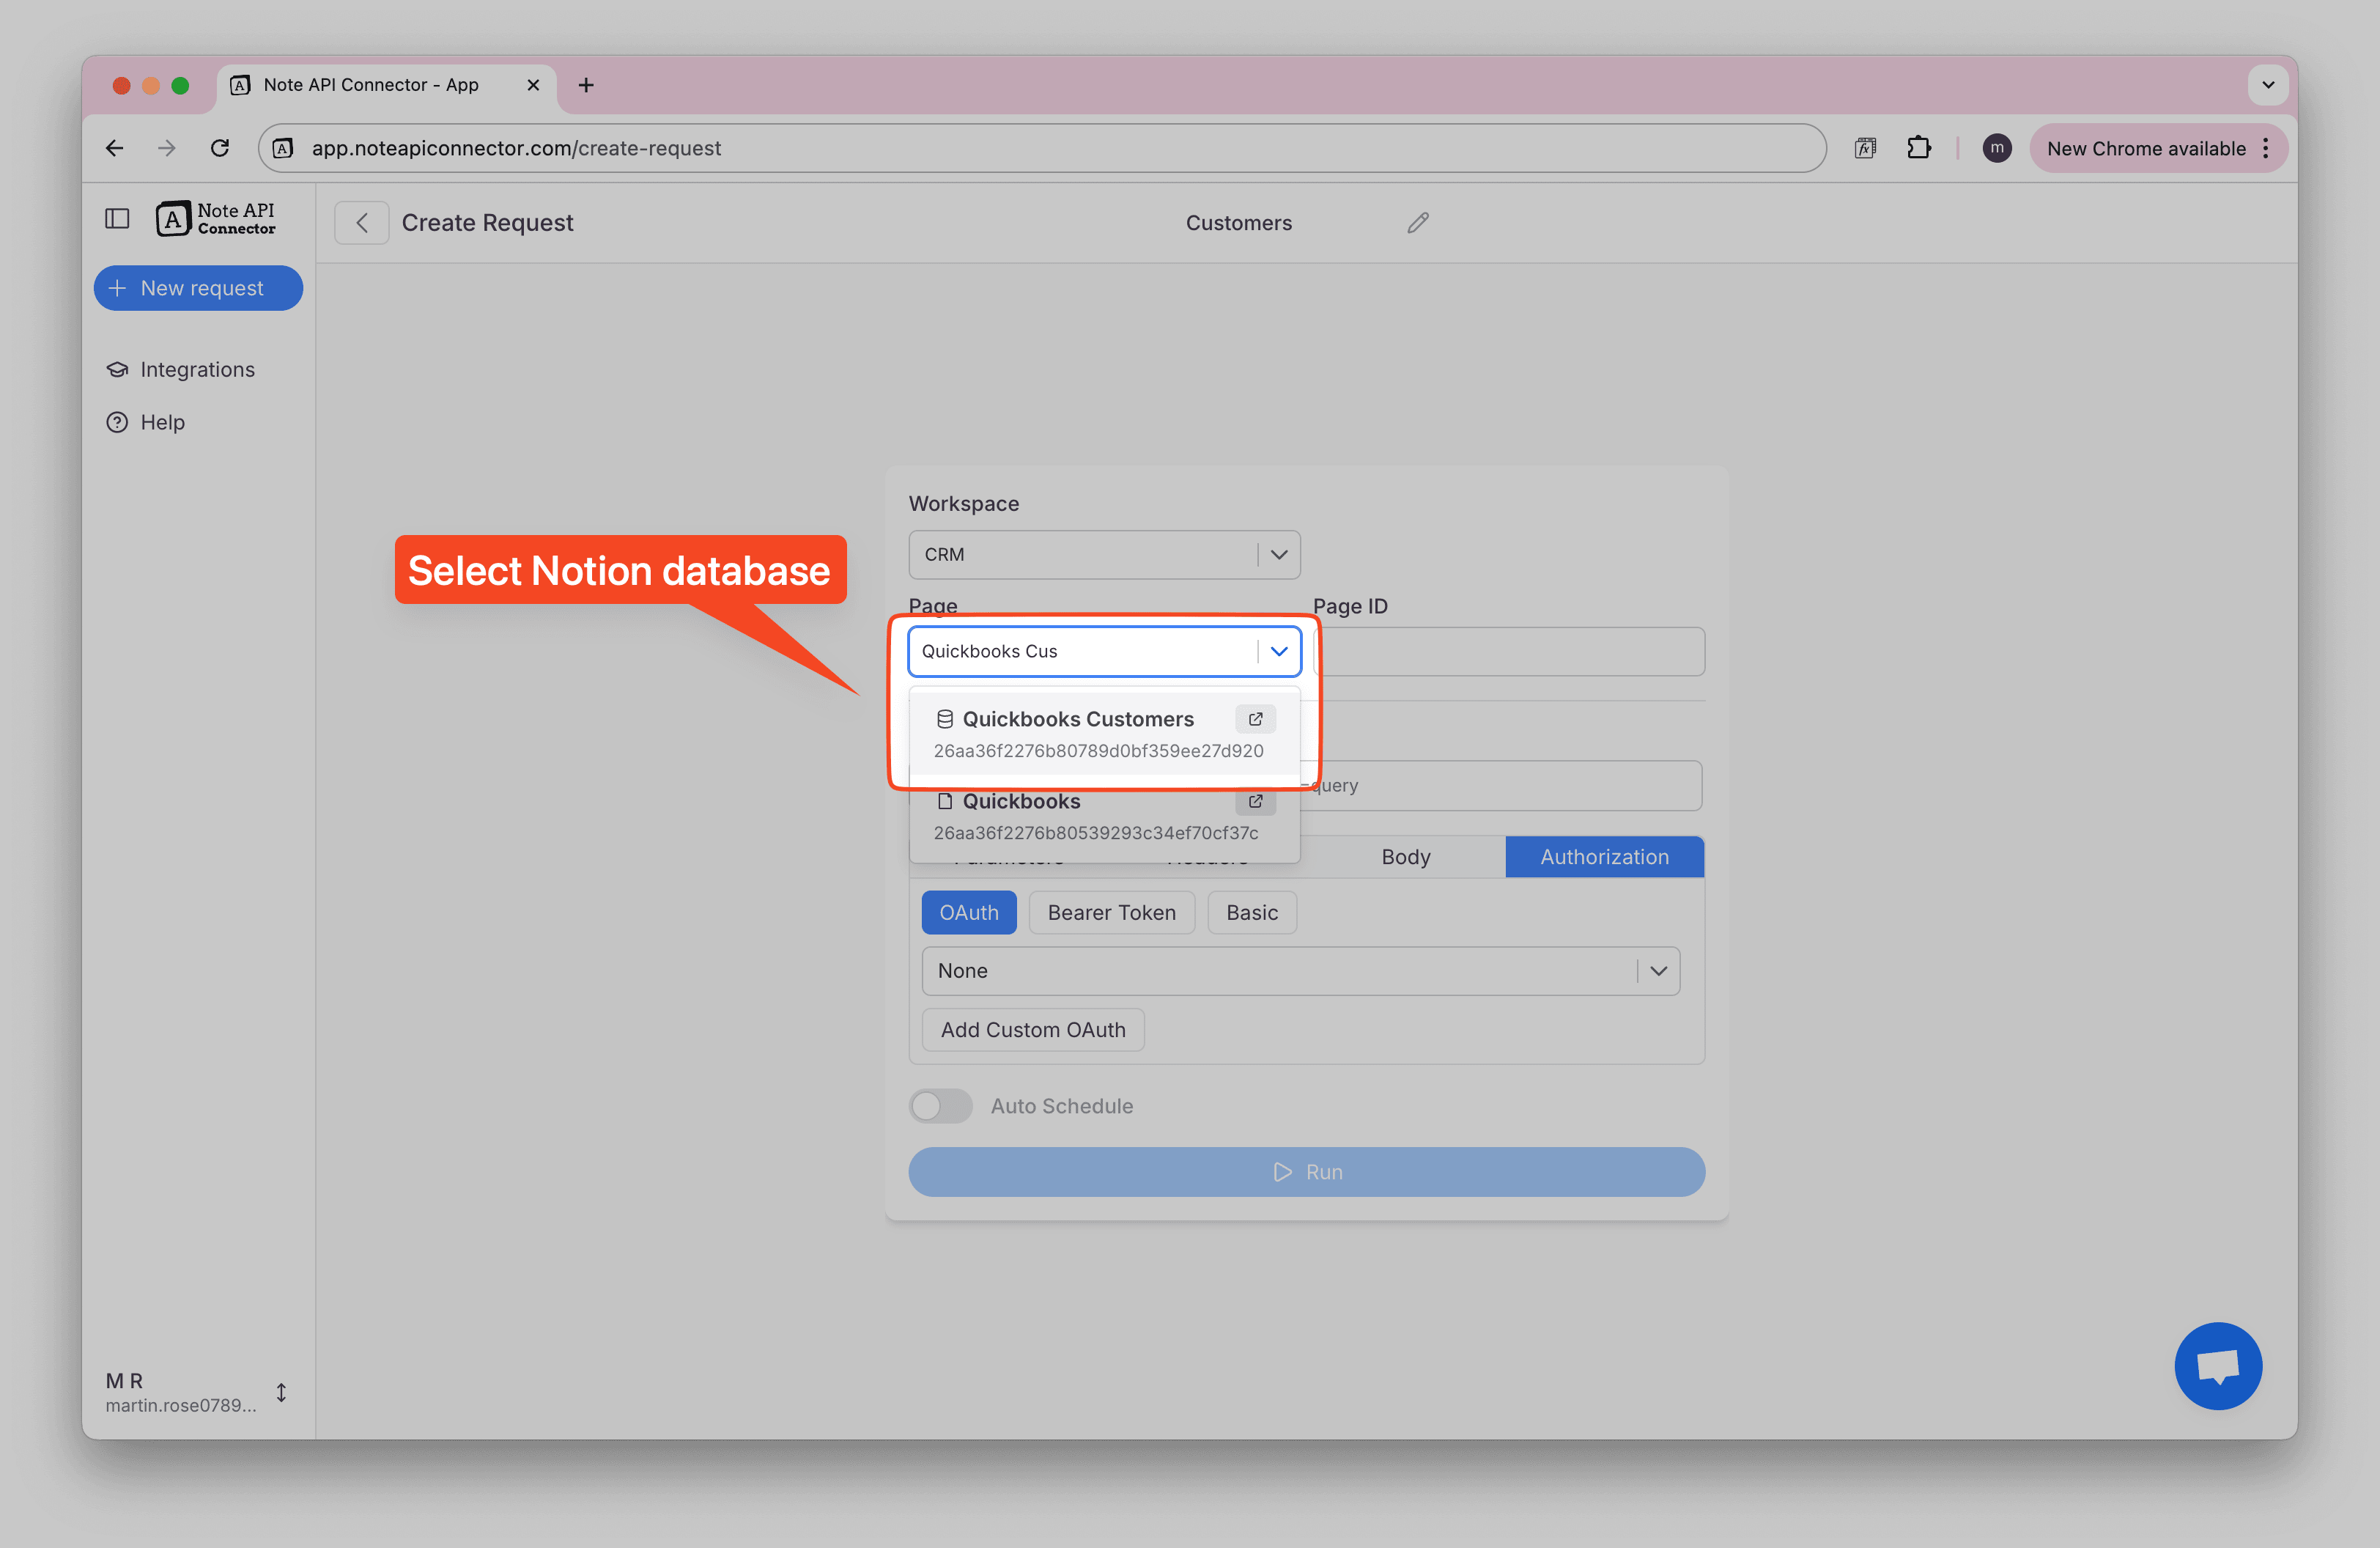The height and width of the screenshot is (1548, 2380).
Task: Open Quickbooks Customers in external link icon
Action: pos(1255,719)
